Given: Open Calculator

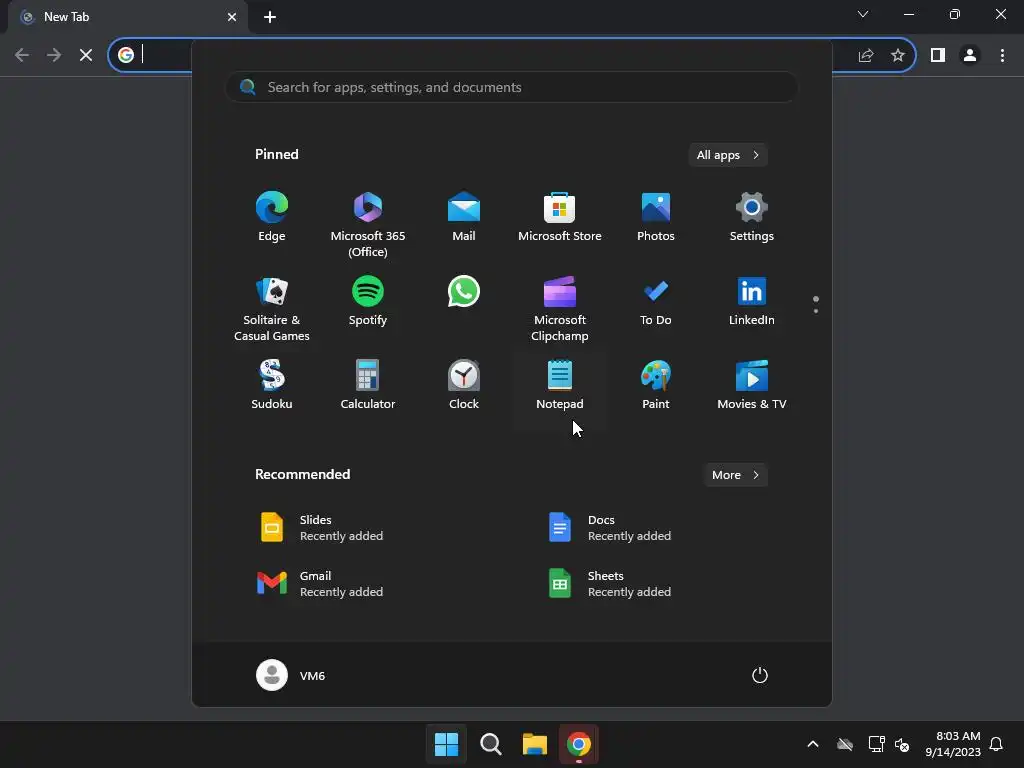Looking at the screenshot, I should (x=368, y=385).
